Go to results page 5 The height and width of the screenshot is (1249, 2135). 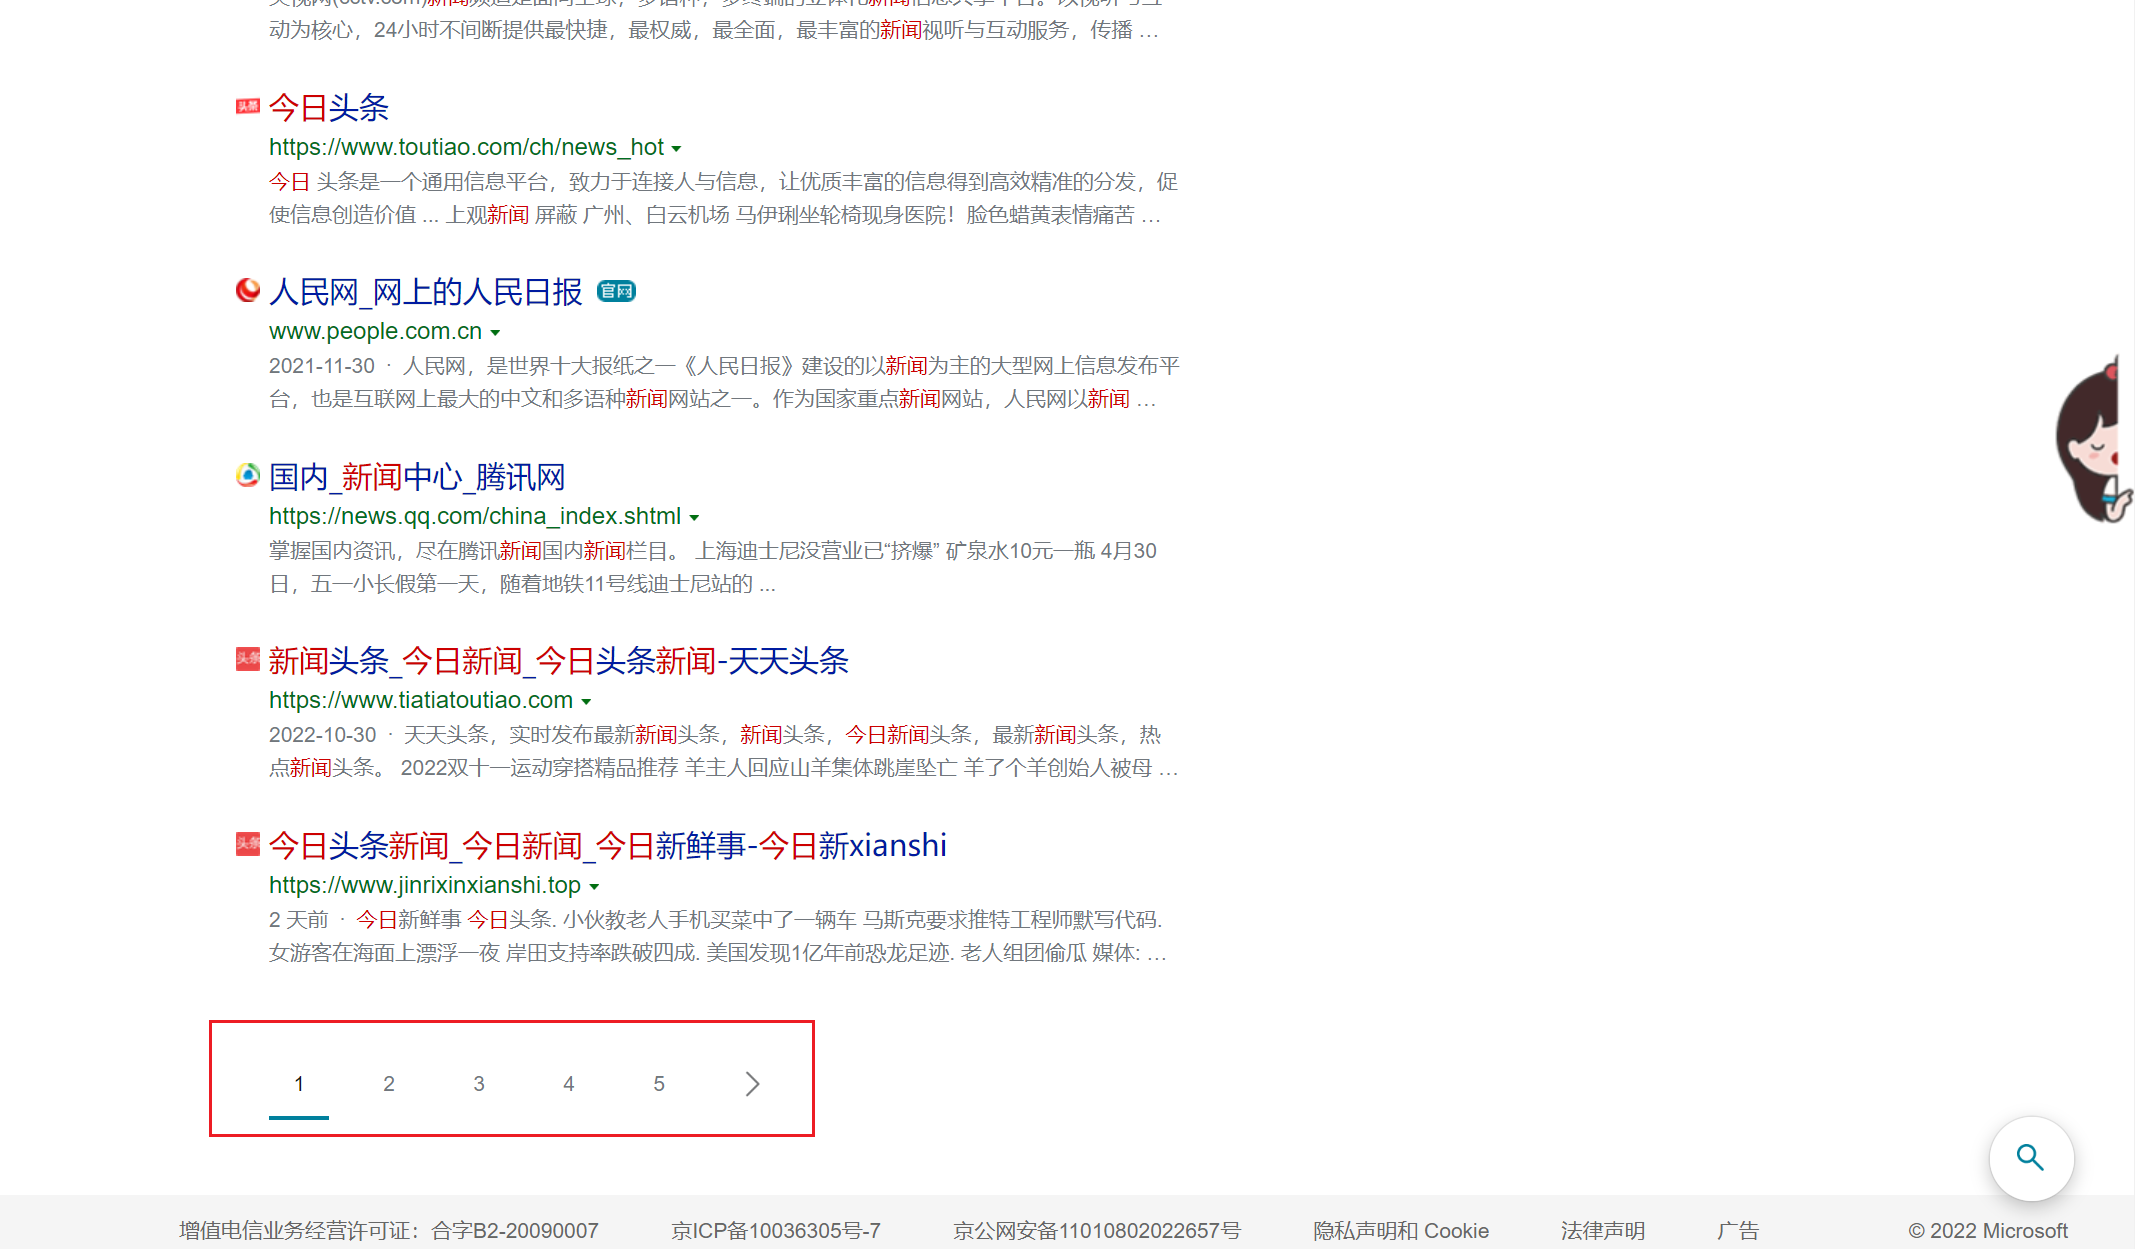(659, 1084)
